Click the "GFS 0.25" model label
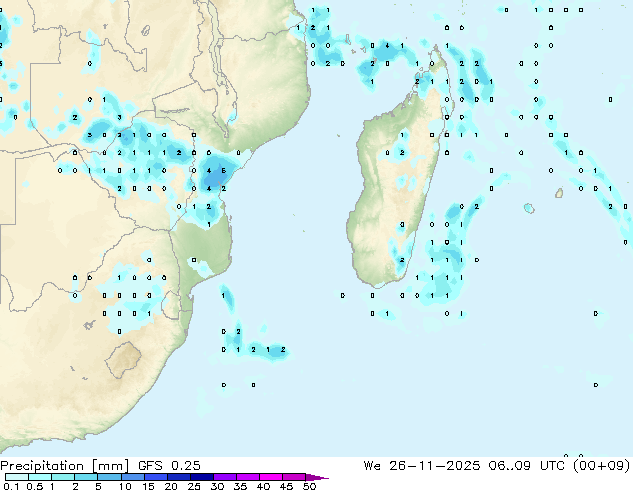634x490 pixels. click(x=169, y=466)
